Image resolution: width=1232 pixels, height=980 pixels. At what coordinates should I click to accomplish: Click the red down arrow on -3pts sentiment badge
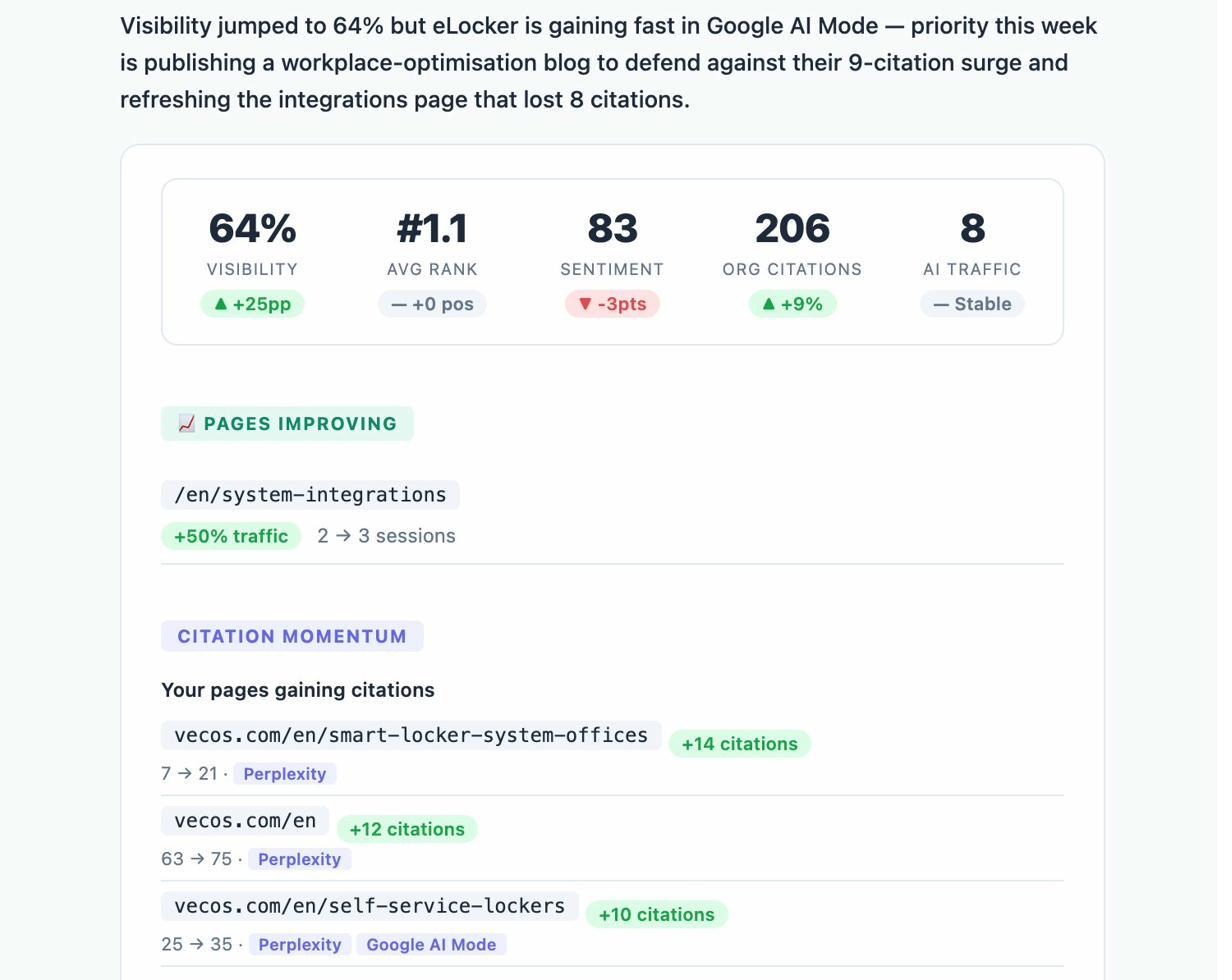tap(585, 304)
